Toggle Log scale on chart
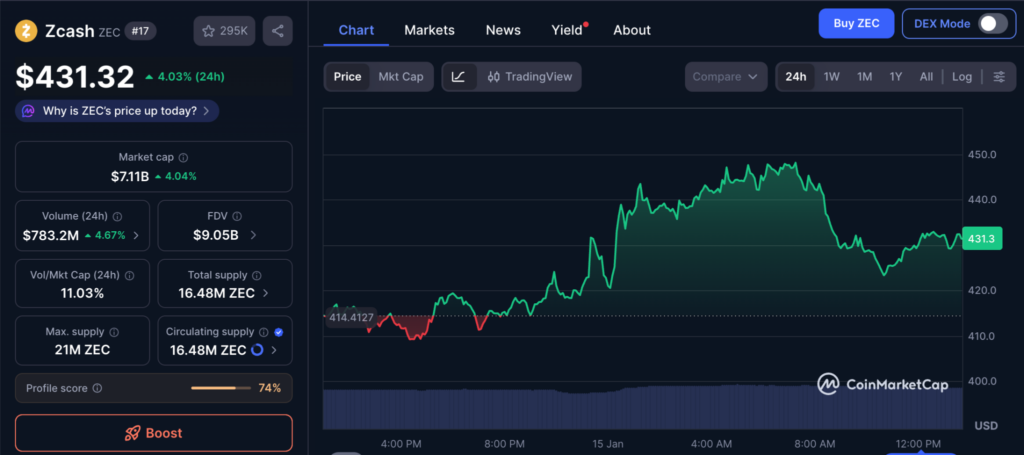This screenshot has width=1024, height=455. click(x=961, y=77)
